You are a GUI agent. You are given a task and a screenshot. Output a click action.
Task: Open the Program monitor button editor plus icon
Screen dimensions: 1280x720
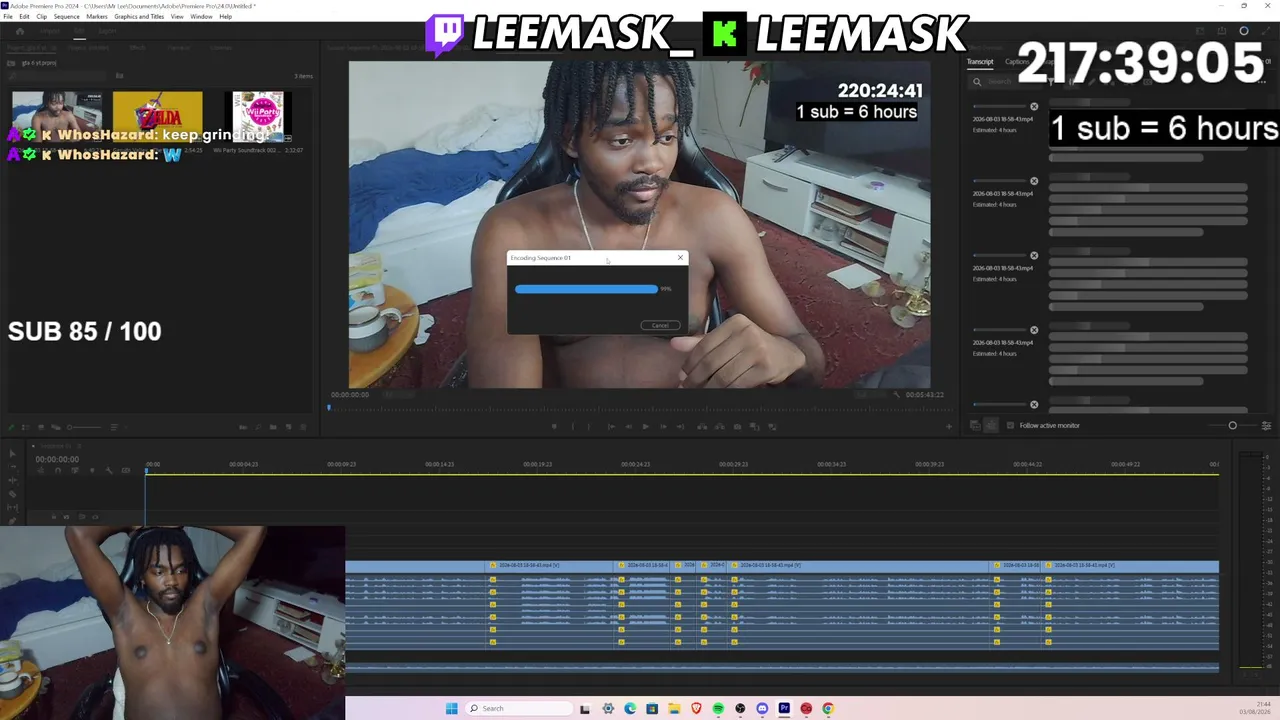click(949, 427)
